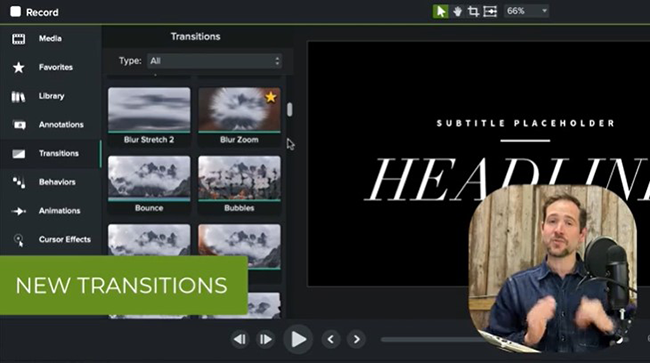Open the Library books icon
The width and height of the screenshot is (650, 363).
18,97
